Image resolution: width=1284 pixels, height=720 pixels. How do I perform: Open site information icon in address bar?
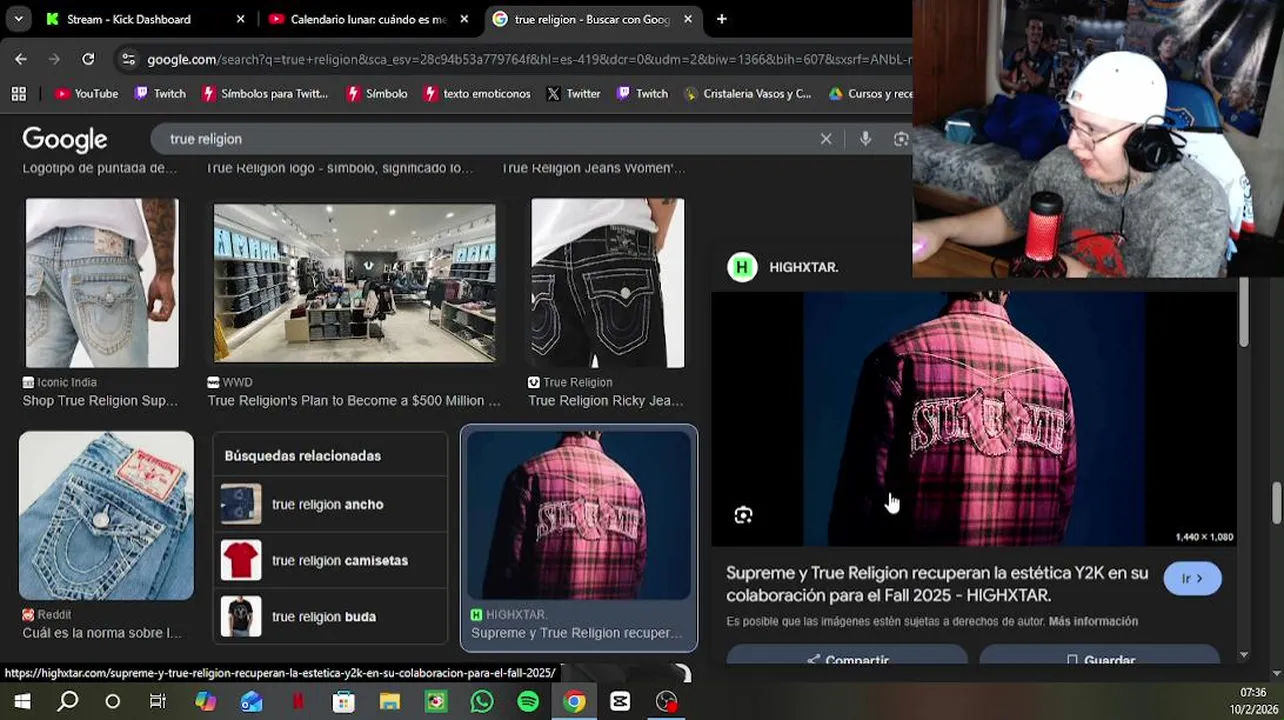click(x=128, y=59)
